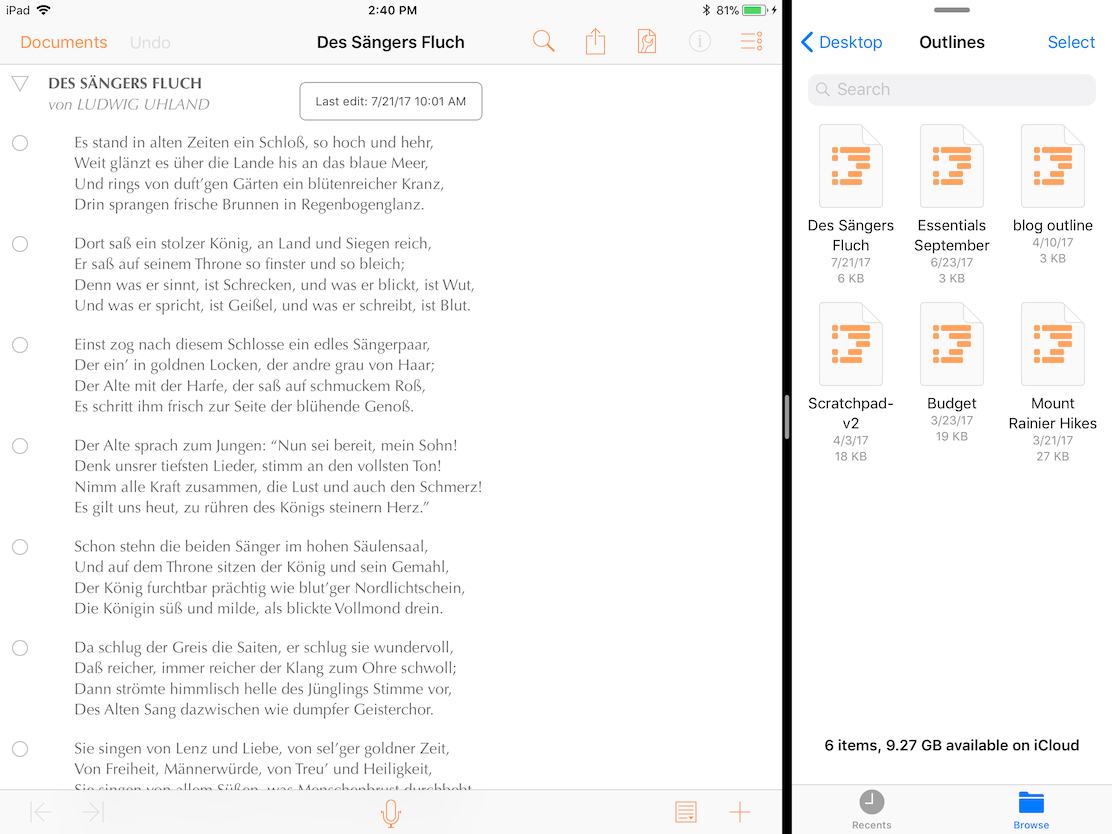
Task: Open Des Sängers Fluch file thumbnail
Action: 850,166
